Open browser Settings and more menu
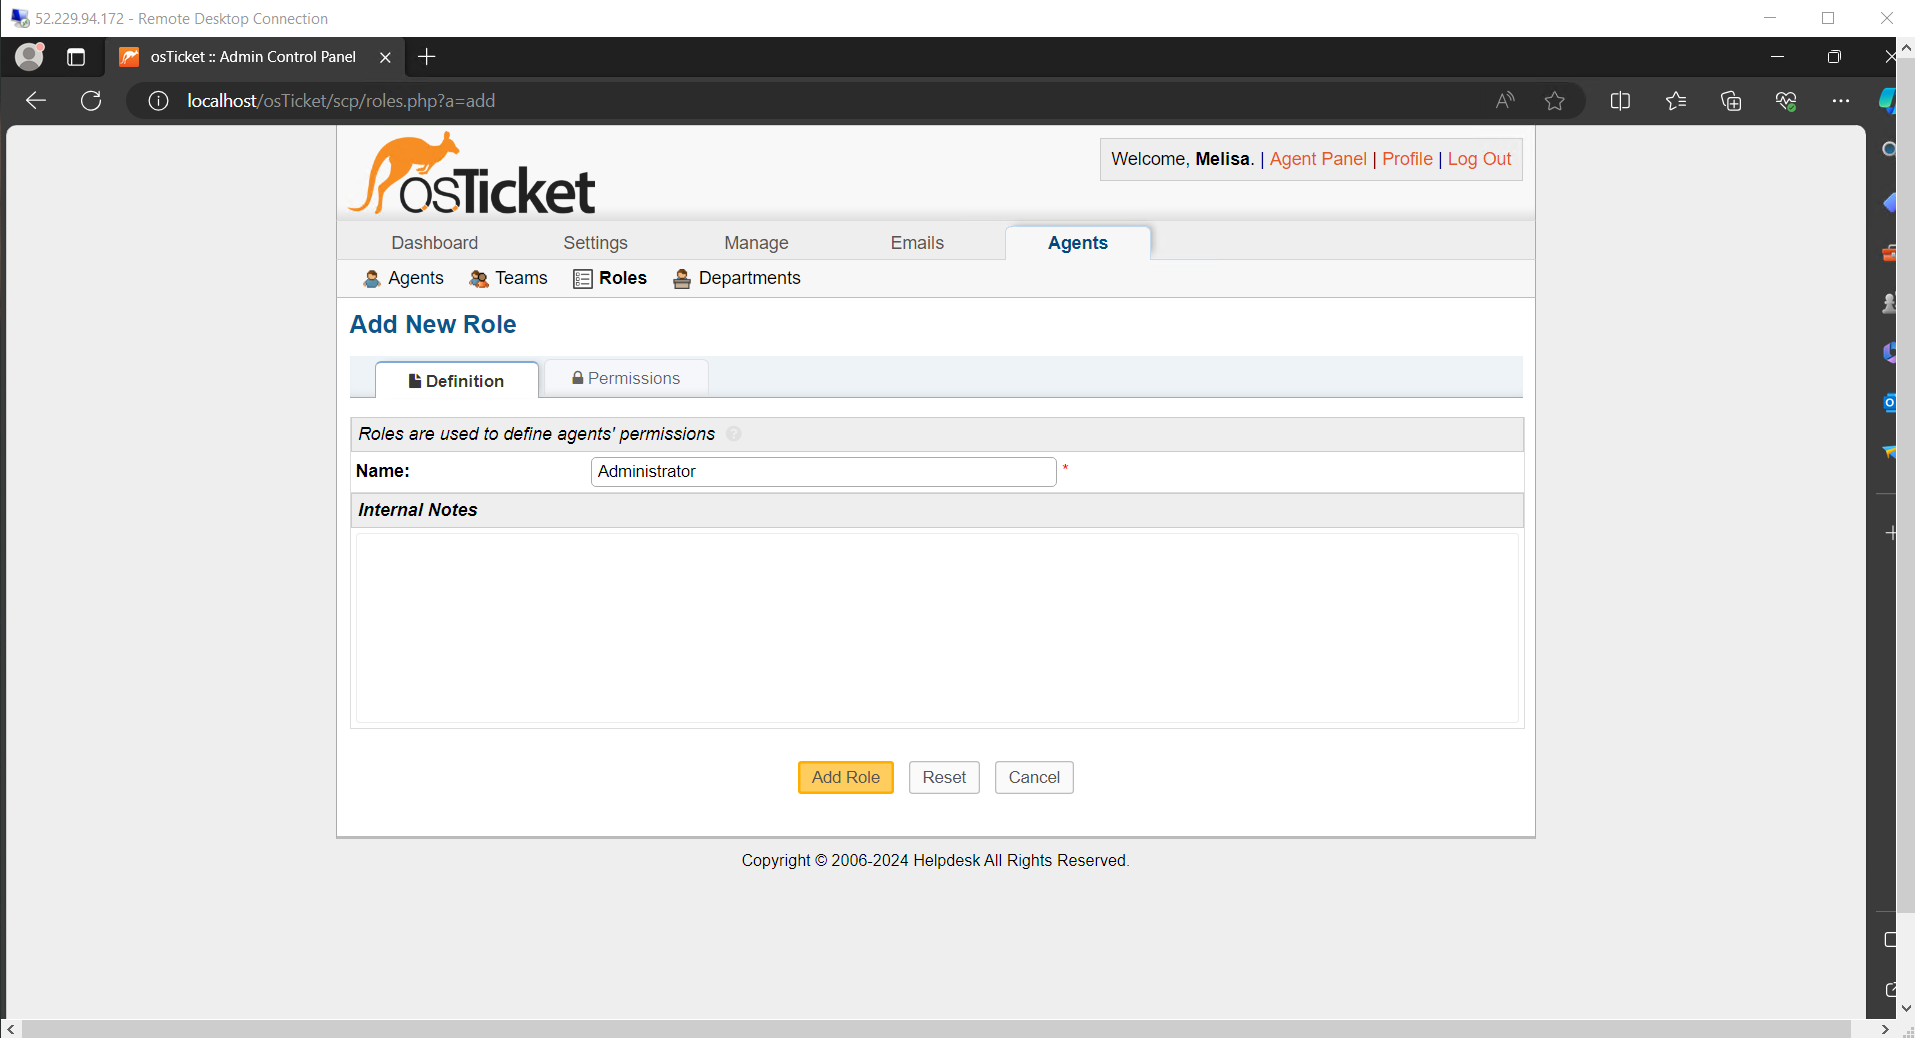 click(1841, 100)
